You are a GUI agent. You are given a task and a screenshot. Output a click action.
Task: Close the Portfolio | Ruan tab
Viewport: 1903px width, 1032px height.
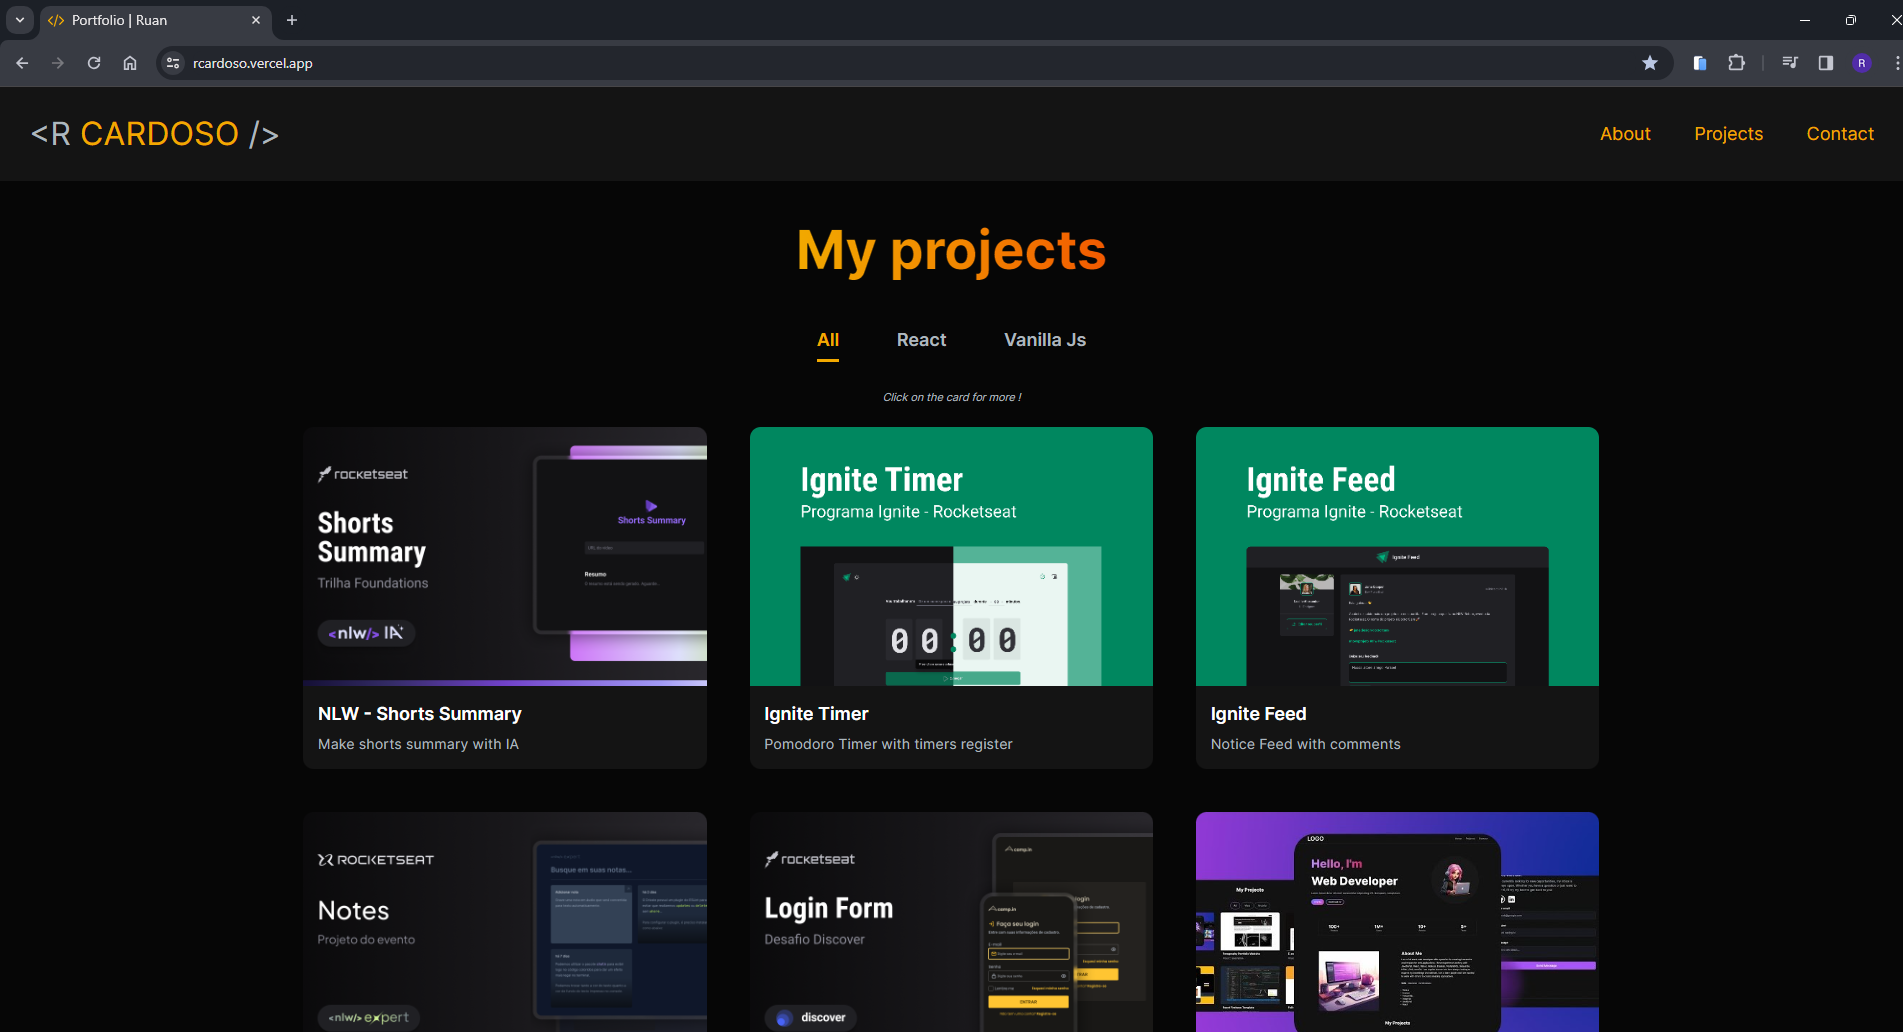(256, 20)
